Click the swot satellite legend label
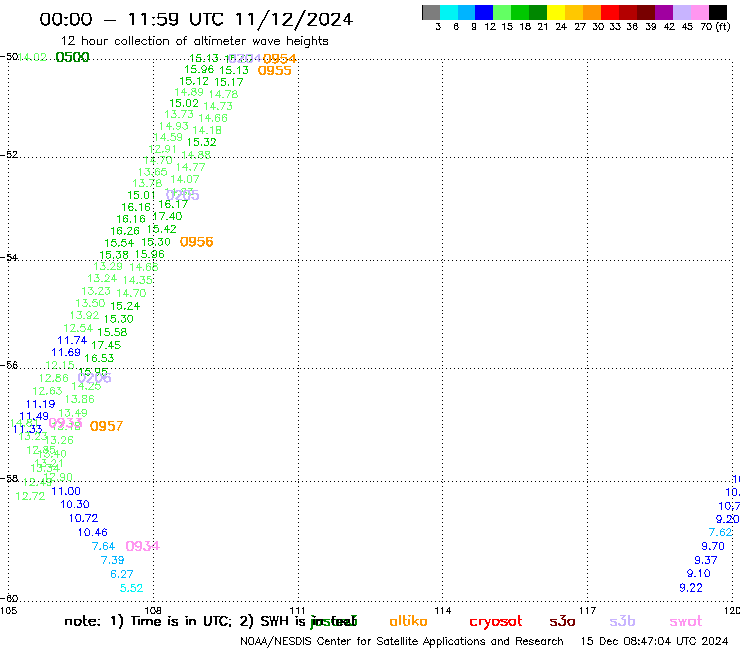 point(686,621)
